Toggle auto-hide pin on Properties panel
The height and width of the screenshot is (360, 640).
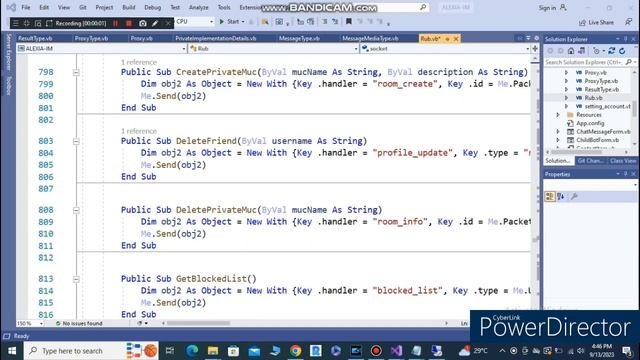click(625, 174)
